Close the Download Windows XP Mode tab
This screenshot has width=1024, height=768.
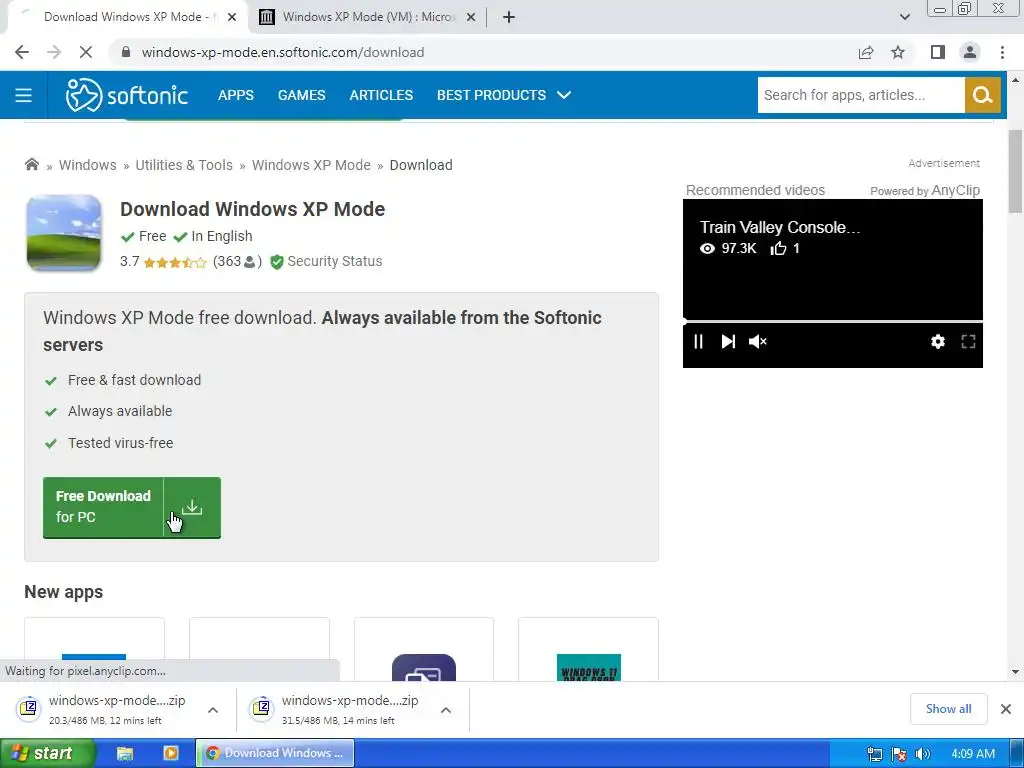click(232, 17)
